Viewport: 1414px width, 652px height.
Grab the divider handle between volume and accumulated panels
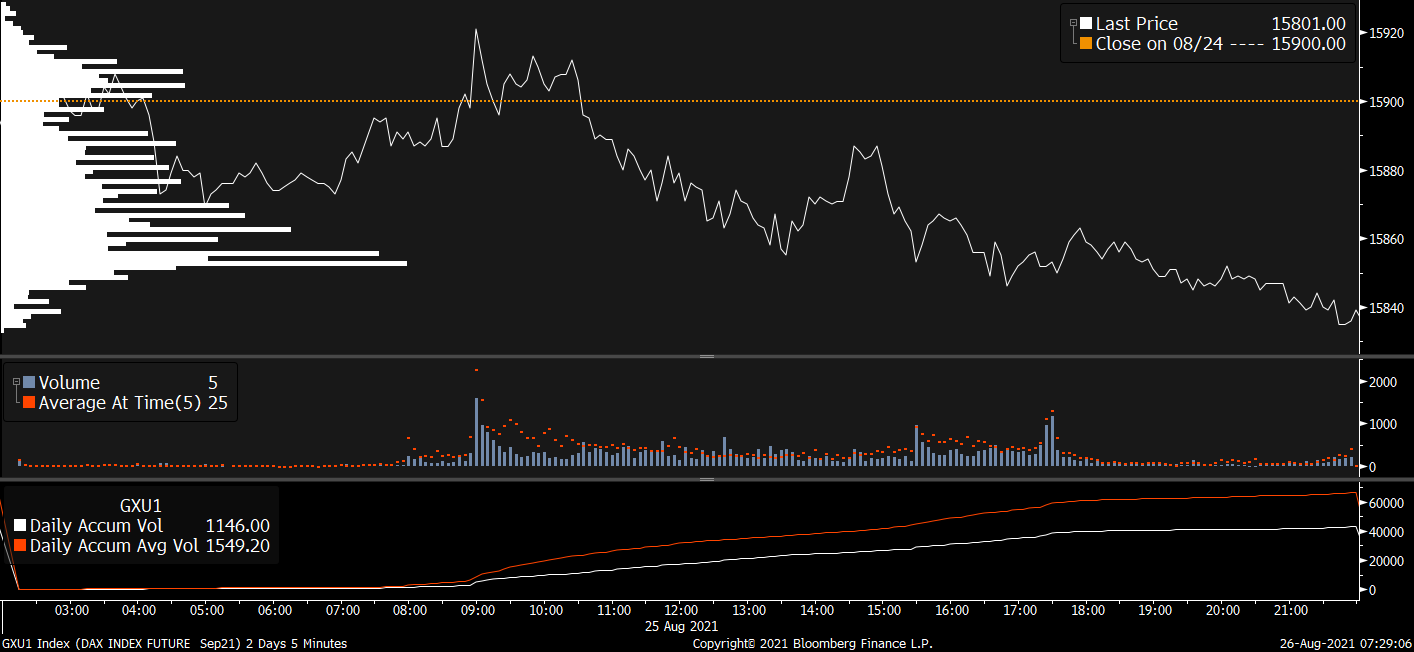point(707,479)
